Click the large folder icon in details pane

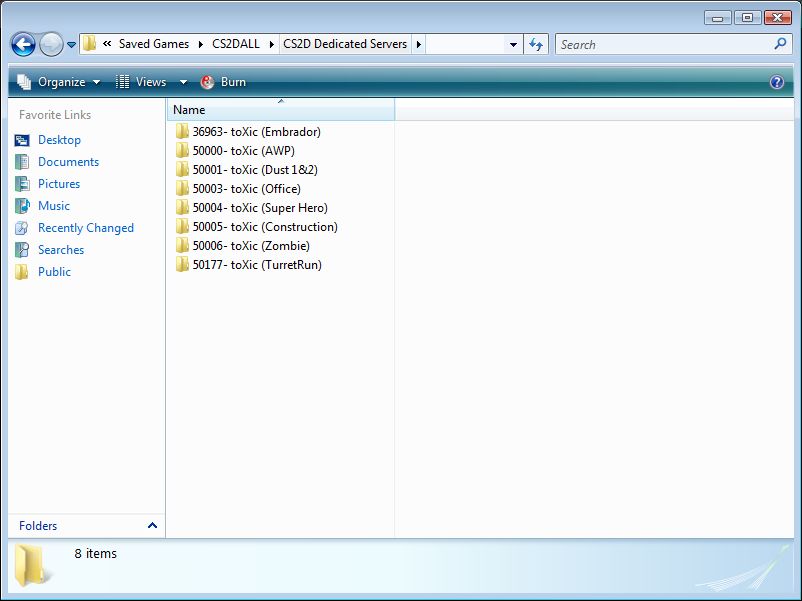click(33, 565)
